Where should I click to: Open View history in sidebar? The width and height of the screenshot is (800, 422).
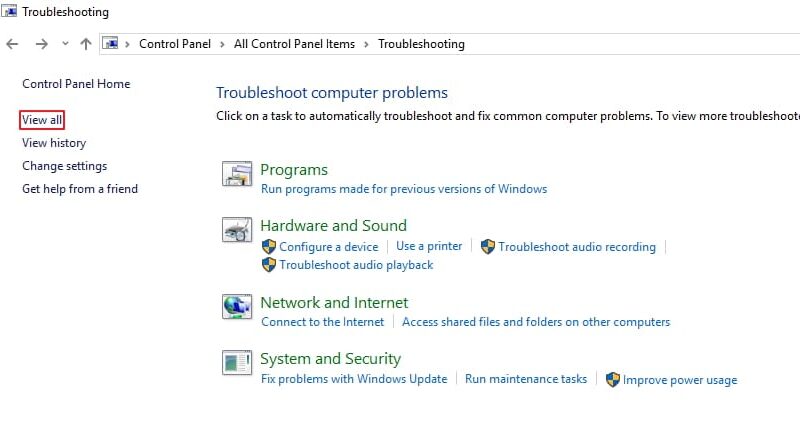coord(54,143)
